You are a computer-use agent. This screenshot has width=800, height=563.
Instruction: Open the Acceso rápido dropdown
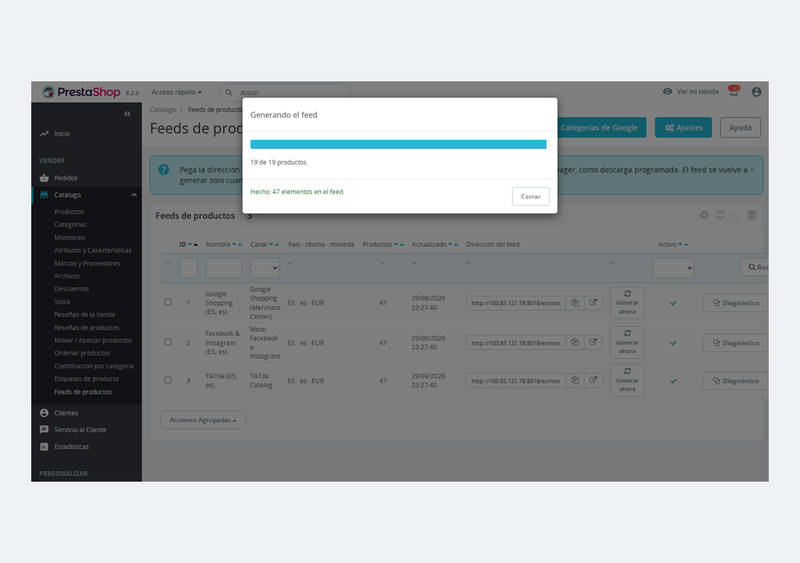click(177, 92)
